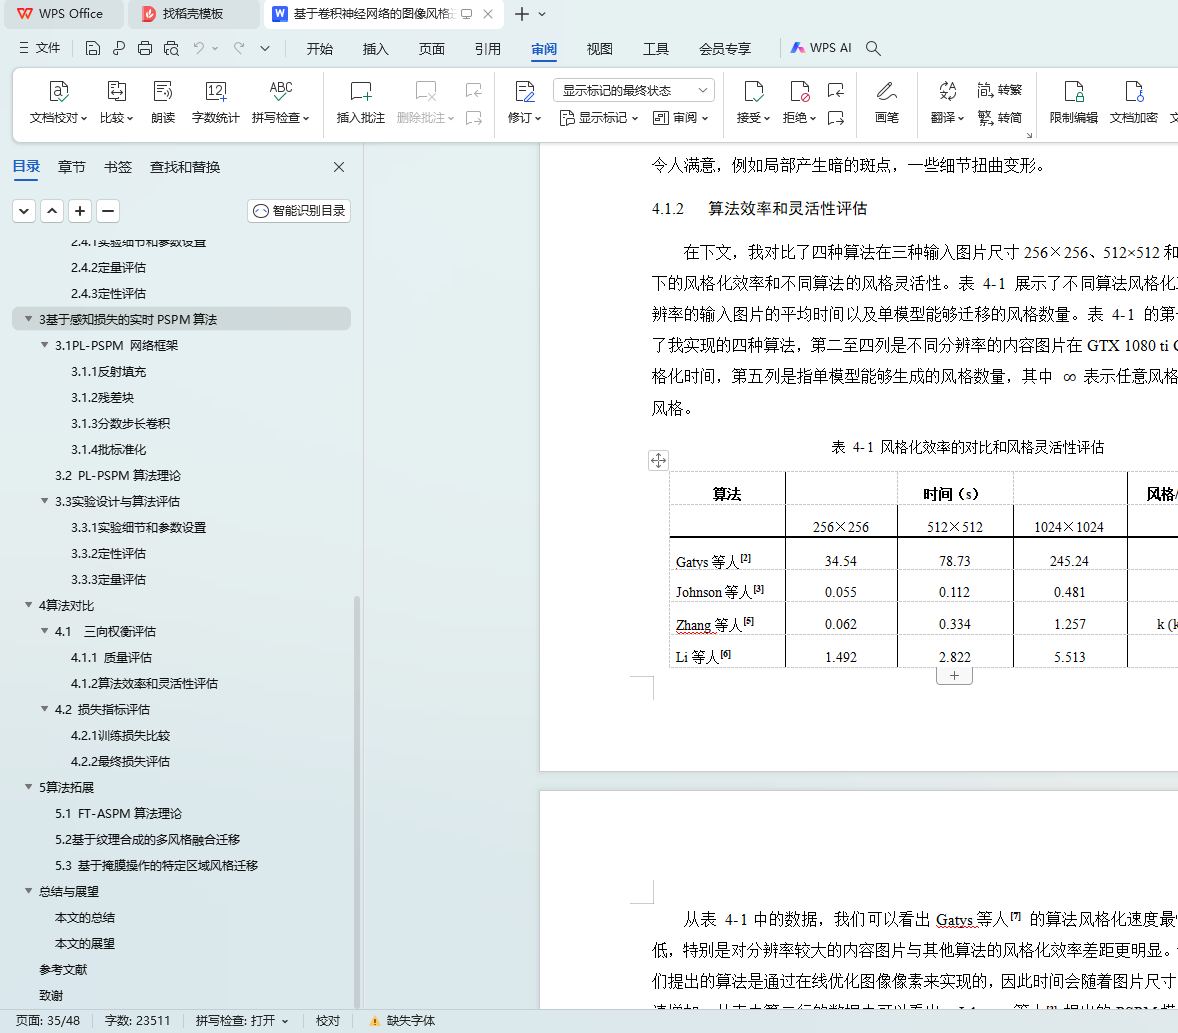
Task: Open the 显示标记 dropdown
Action: point(599,118)
